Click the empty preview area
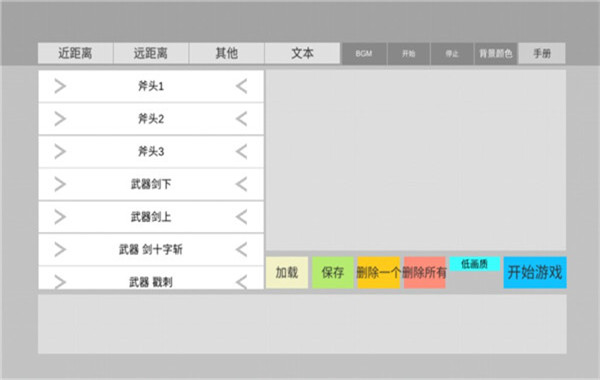The width and height of the screenshot is (600, 380). [416, 160]
